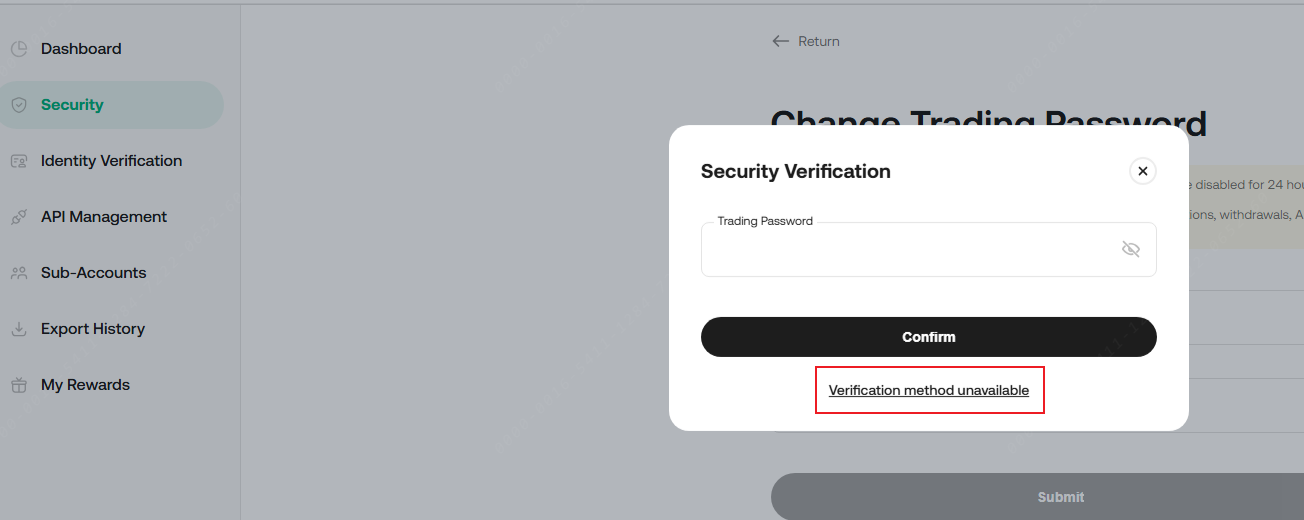Click the Dashboard pie chart icon

[x=18, y=49]
